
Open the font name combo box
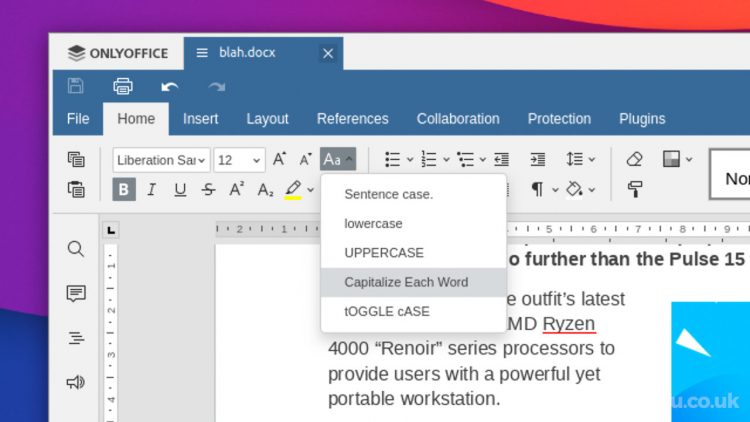pyautogui.click(x=161, y=160)
